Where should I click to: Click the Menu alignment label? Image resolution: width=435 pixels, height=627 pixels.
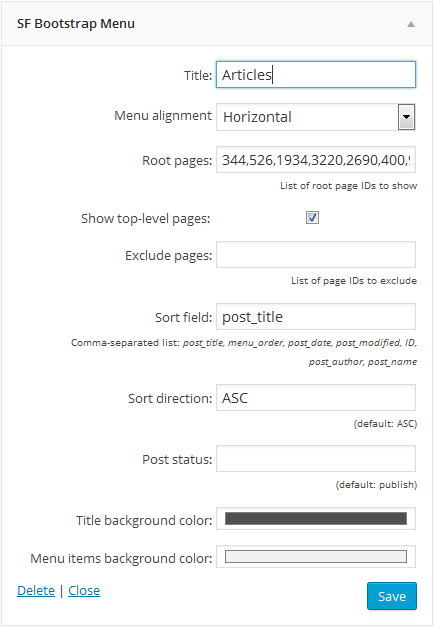pos(163,116)
